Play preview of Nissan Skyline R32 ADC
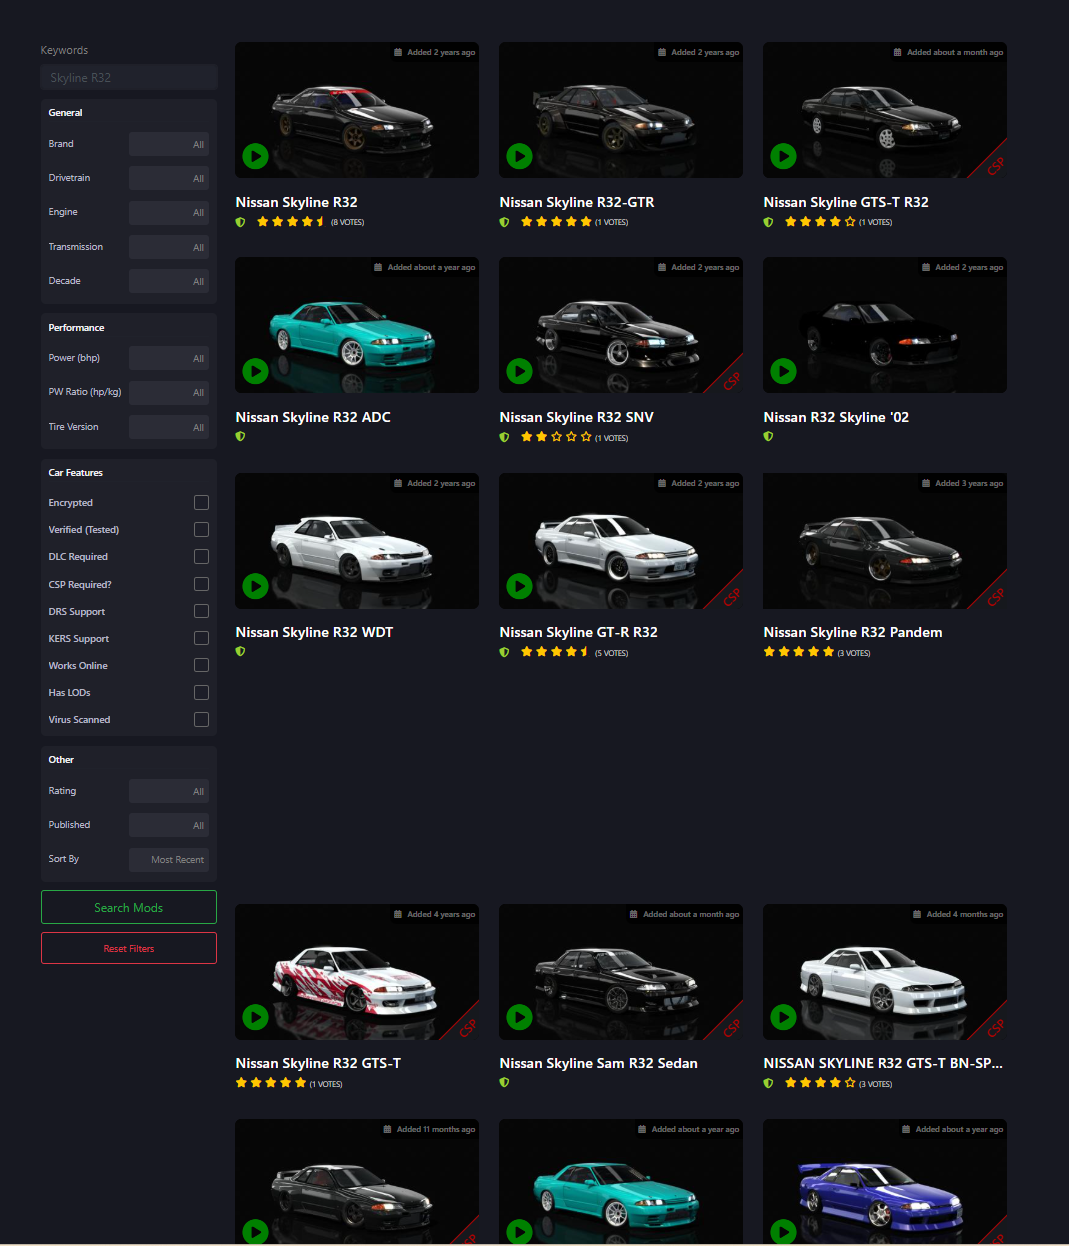 255,371
